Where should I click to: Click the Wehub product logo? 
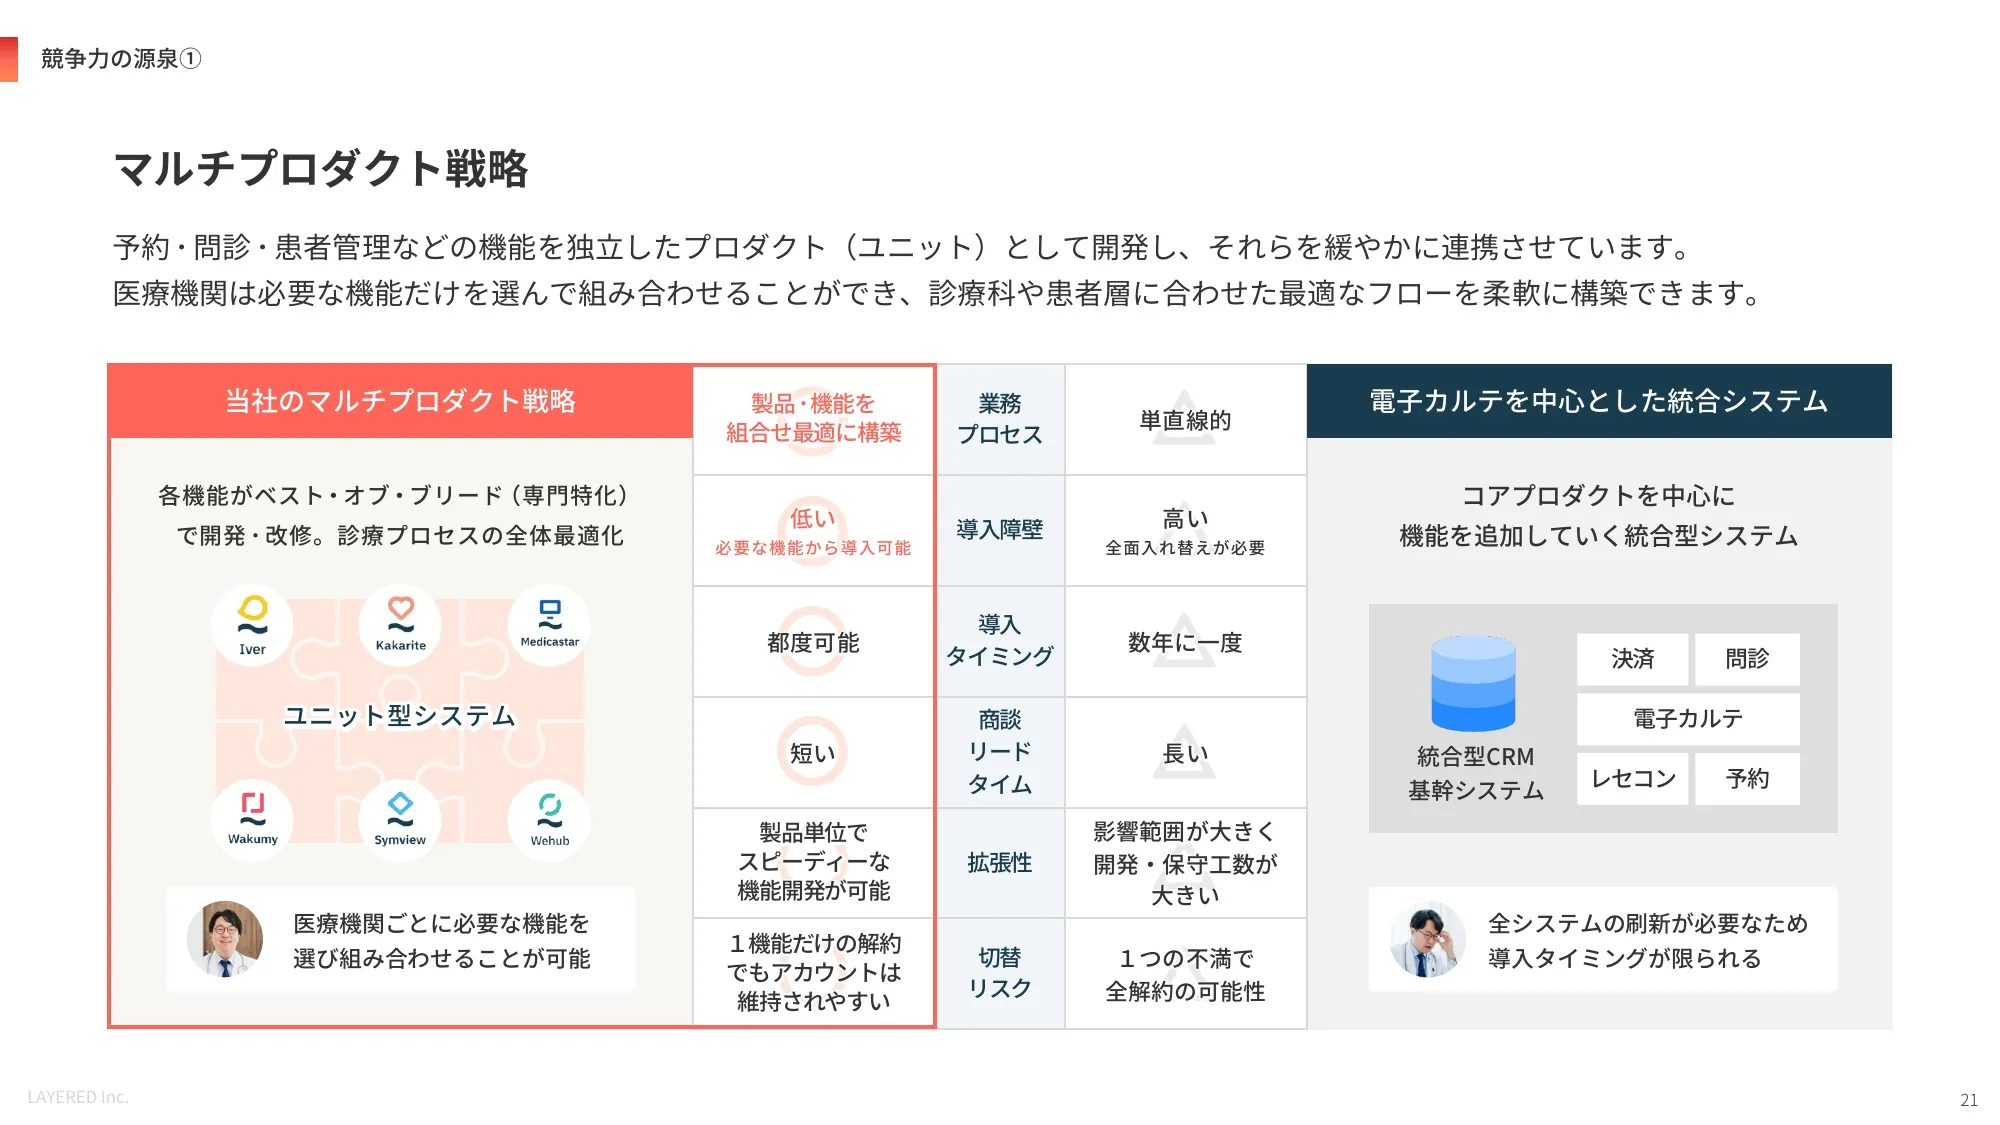(x=549, y=820)
